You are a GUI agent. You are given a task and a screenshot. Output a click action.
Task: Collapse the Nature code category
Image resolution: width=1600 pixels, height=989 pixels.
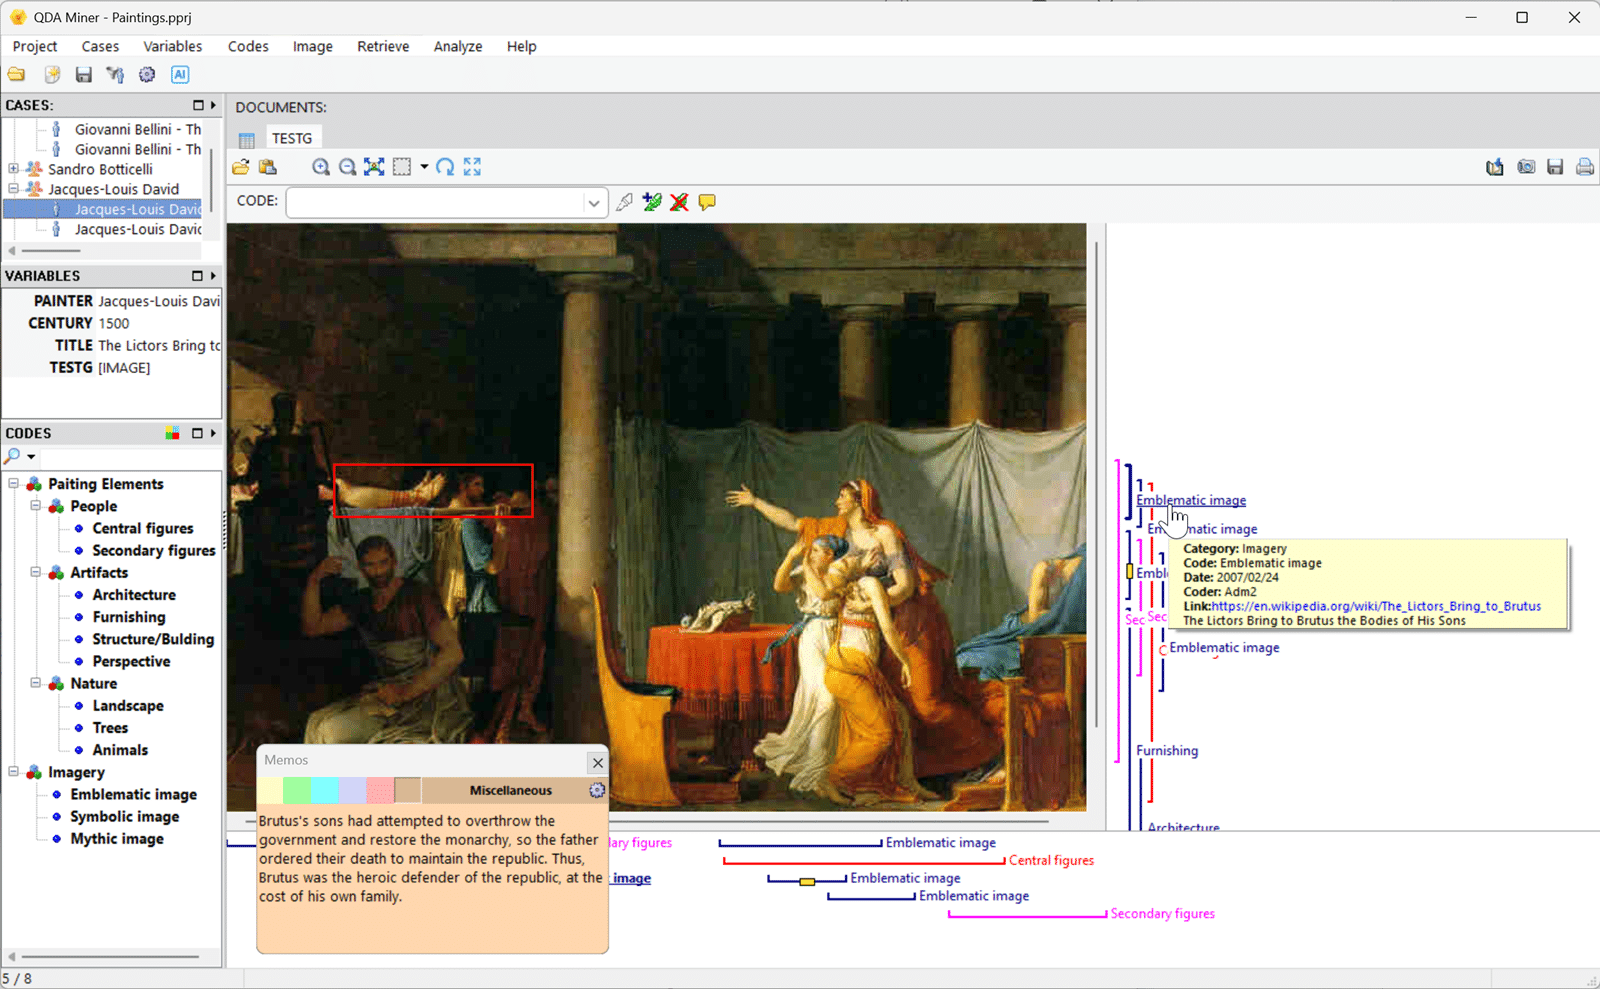[x=35, y=684]
